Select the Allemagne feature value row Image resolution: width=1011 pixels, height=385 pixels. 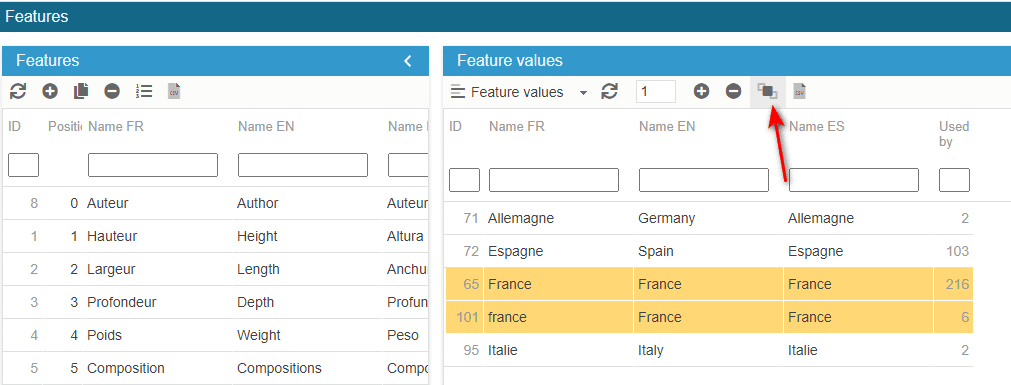[x=709, y=218]
